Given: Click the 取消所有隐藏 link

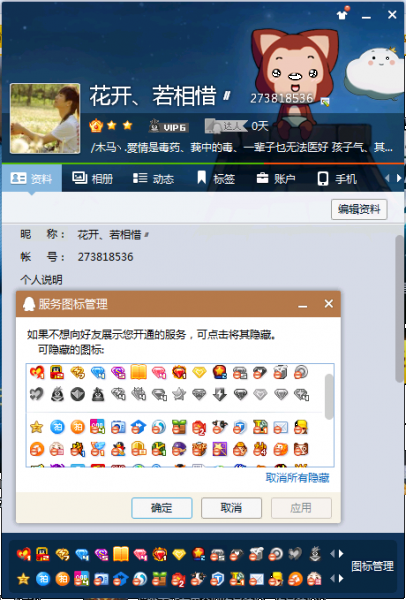Looking at the screenshot, I should tap(297, 478).
